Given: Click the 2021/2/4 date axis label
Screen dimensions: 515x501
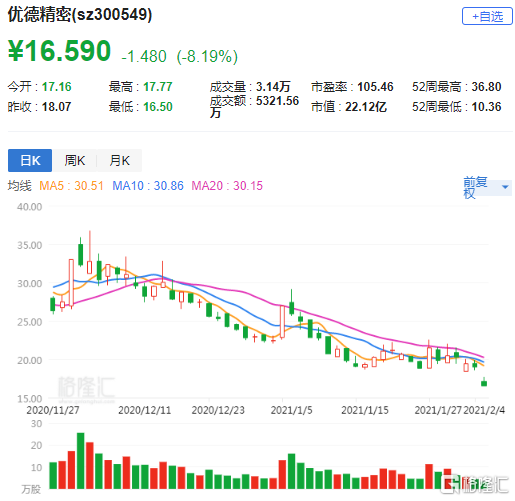Looking at the screenshot, I should click(484, 410).
